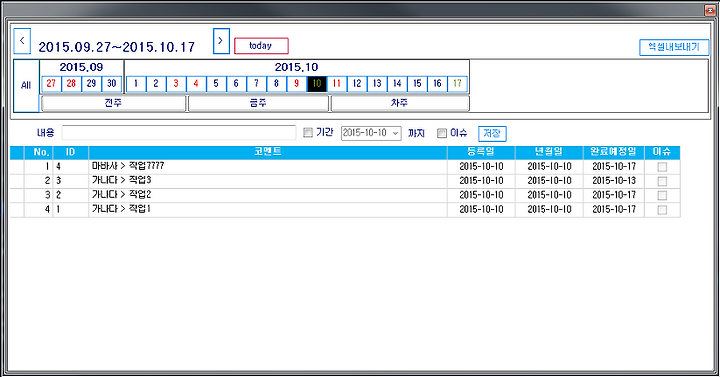The width and height of the screenshot is (720, 377).
Task: Select highlighted October 10 day cell
Action: pyautogui.click(x=317, y=84)
